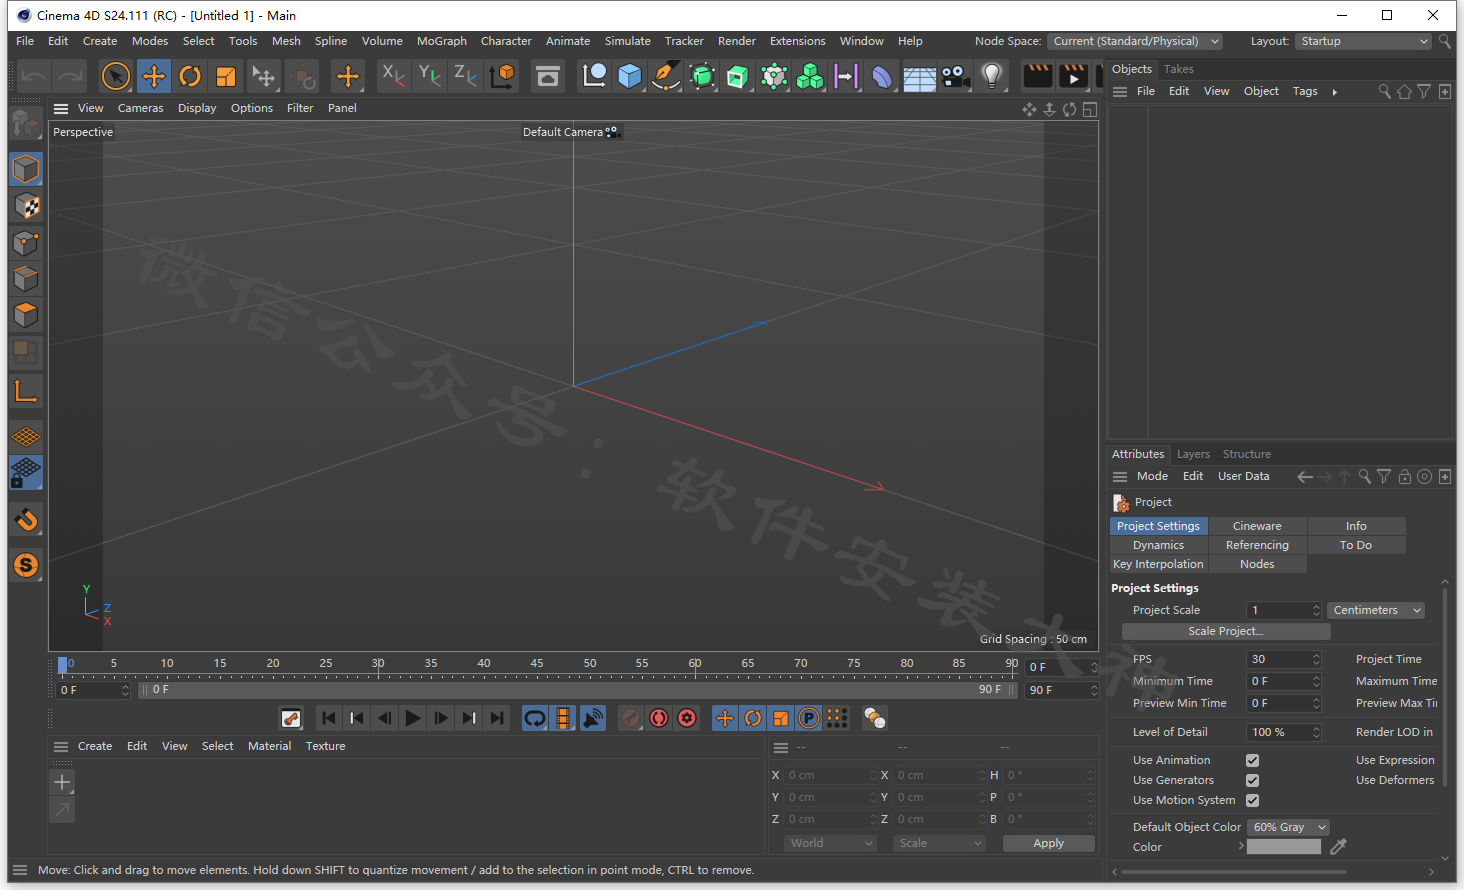Viewport: 1464px width, 890px height.
Task: Activate the Scale tool in top toolbar
Action: (226, 76)
